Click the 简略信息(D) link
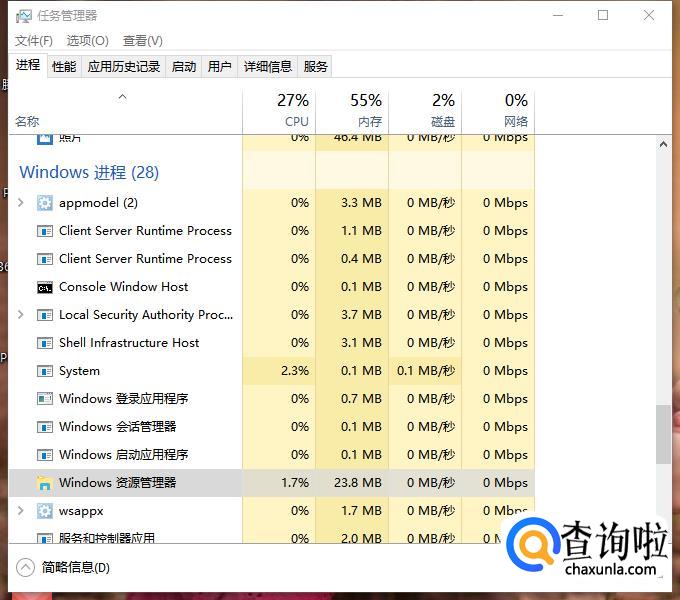The height and width of the screenshot is (600, 680). 76,567
